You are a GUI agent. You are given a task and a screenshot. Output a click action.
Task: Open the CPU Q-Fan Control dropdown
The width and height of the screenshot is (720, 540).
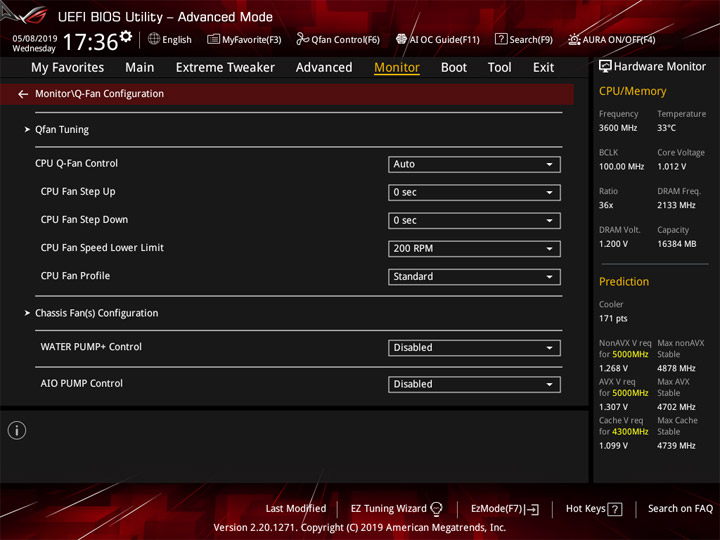pyautogui.click(x=474, y=164)
